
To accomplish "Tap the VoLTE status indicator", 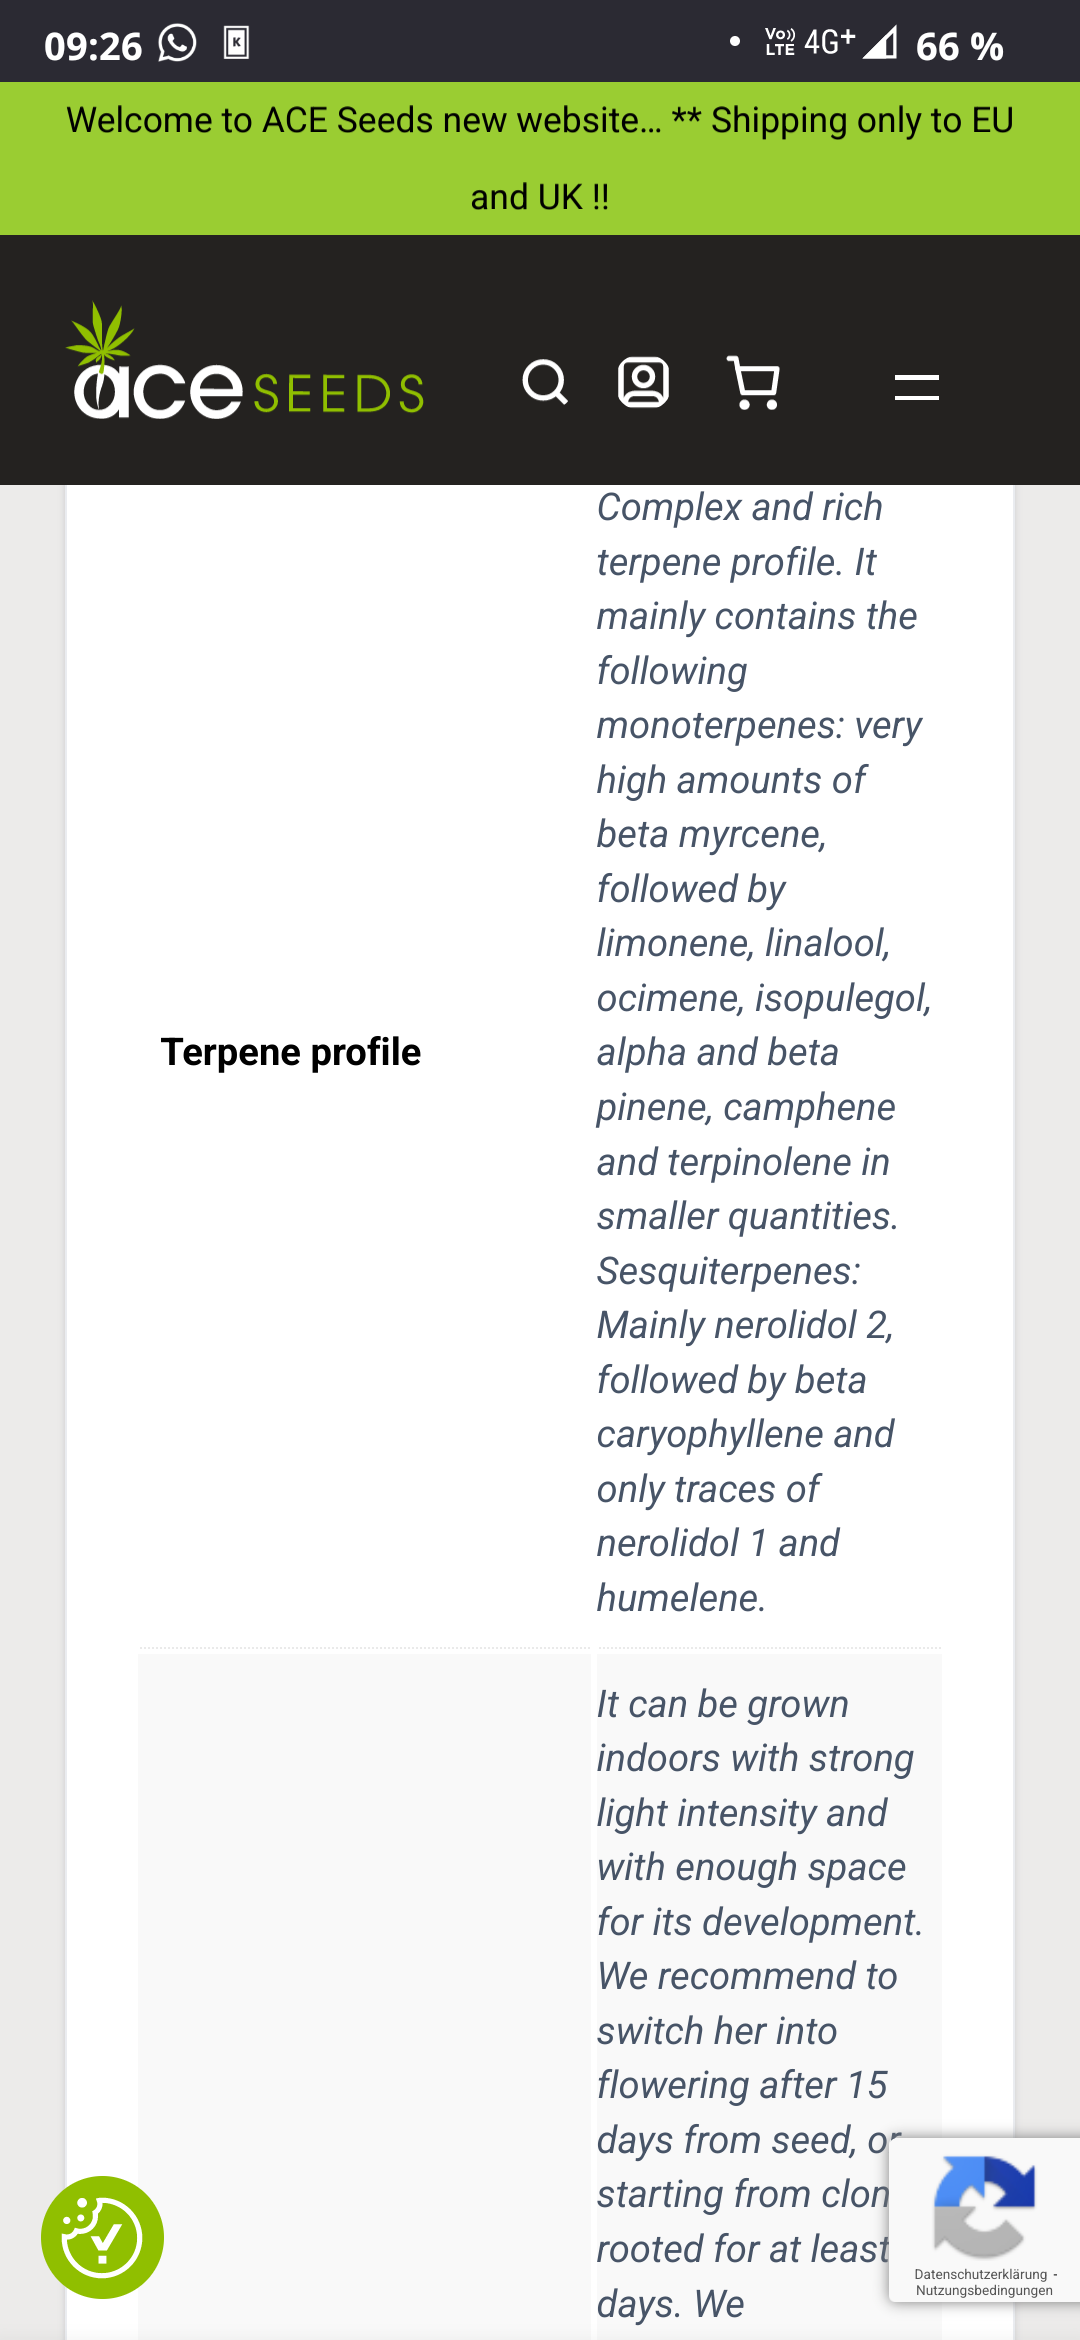I will [x=780, y=42].
